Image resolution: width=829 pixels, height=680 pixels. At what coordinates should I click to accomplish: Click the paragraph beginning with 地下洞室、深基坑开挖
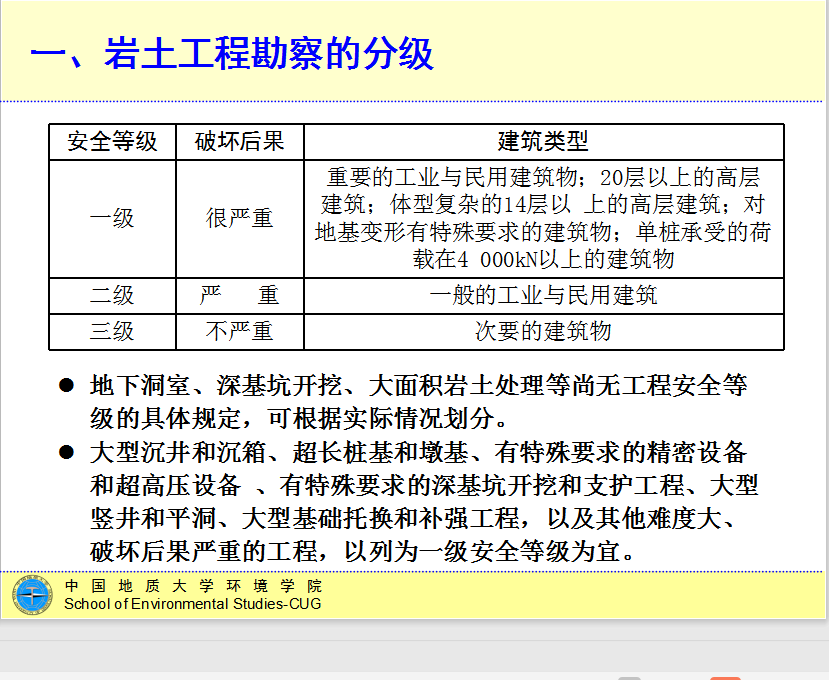point(418,400)
